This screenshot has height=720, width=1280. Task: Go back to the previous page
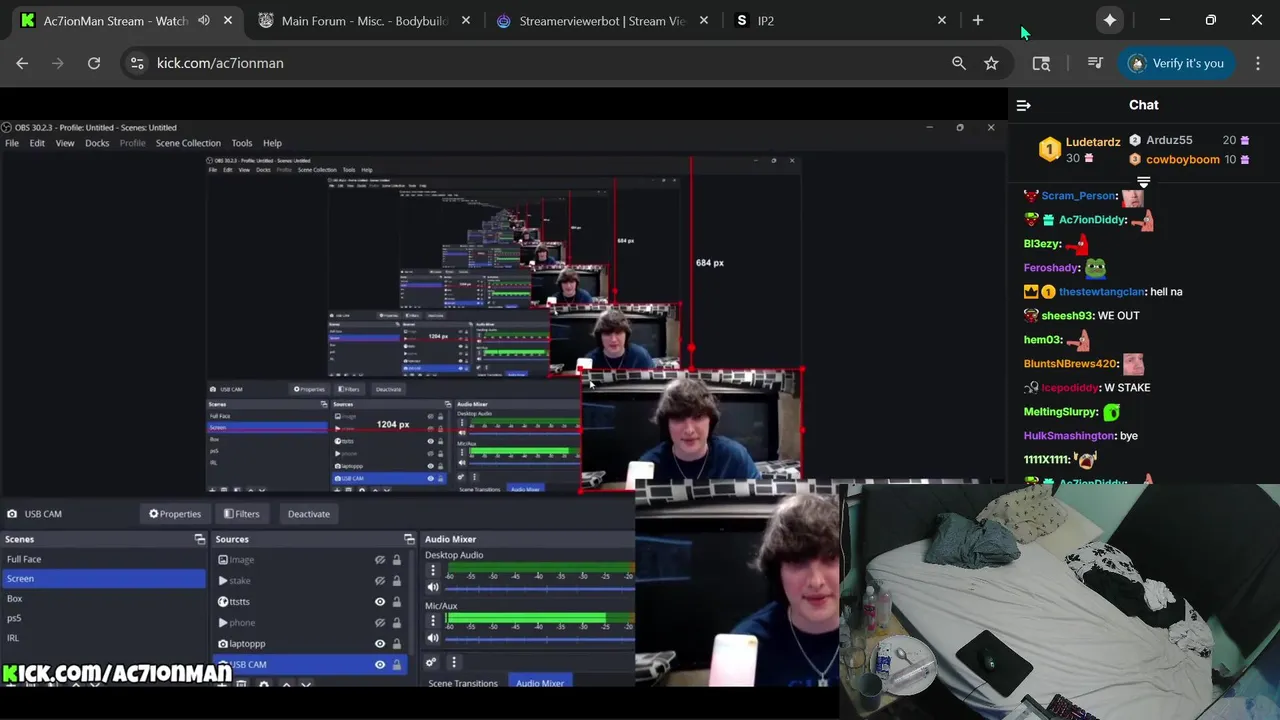(22, 63)
